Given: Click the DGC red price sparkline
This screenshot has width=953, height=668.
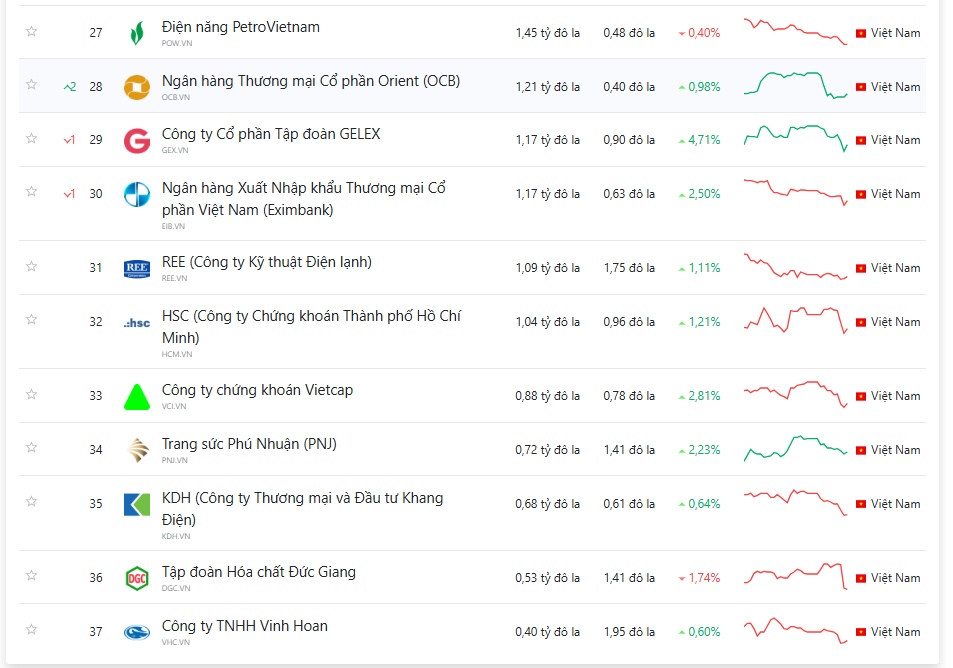Looking at the screenshot, I should pos(795,576).
